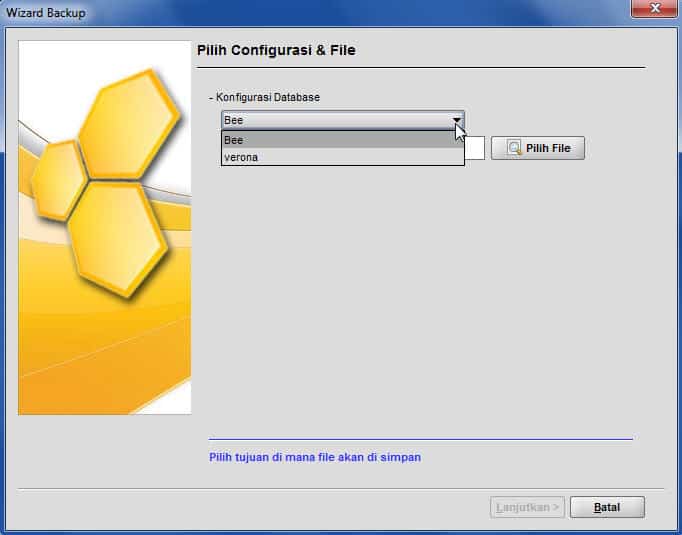Click the dropdown arrow of the database combo
Viewport: 682px width, 535px height.
pos(457,120)
